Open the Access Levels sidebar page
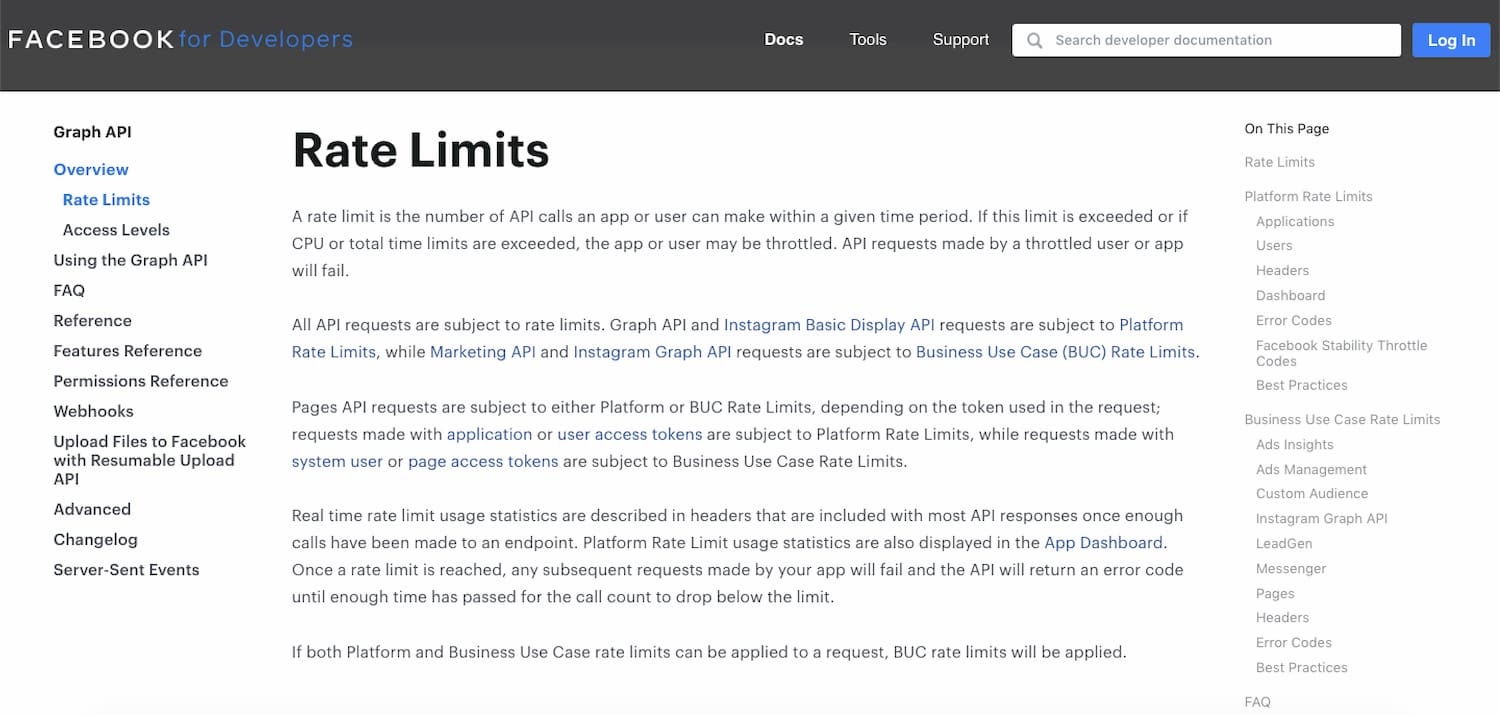The image size is (1500, 715). point(116,229)
